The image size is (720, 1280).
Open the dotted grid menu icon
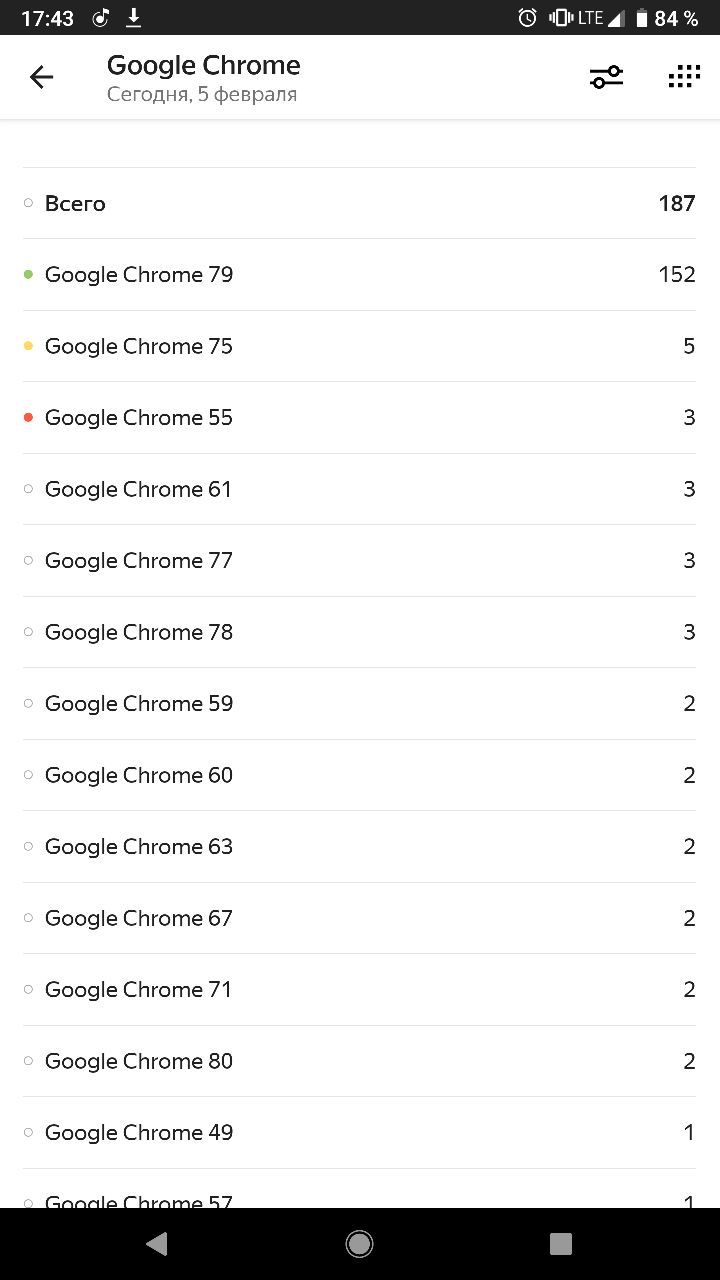pos(684,77)
